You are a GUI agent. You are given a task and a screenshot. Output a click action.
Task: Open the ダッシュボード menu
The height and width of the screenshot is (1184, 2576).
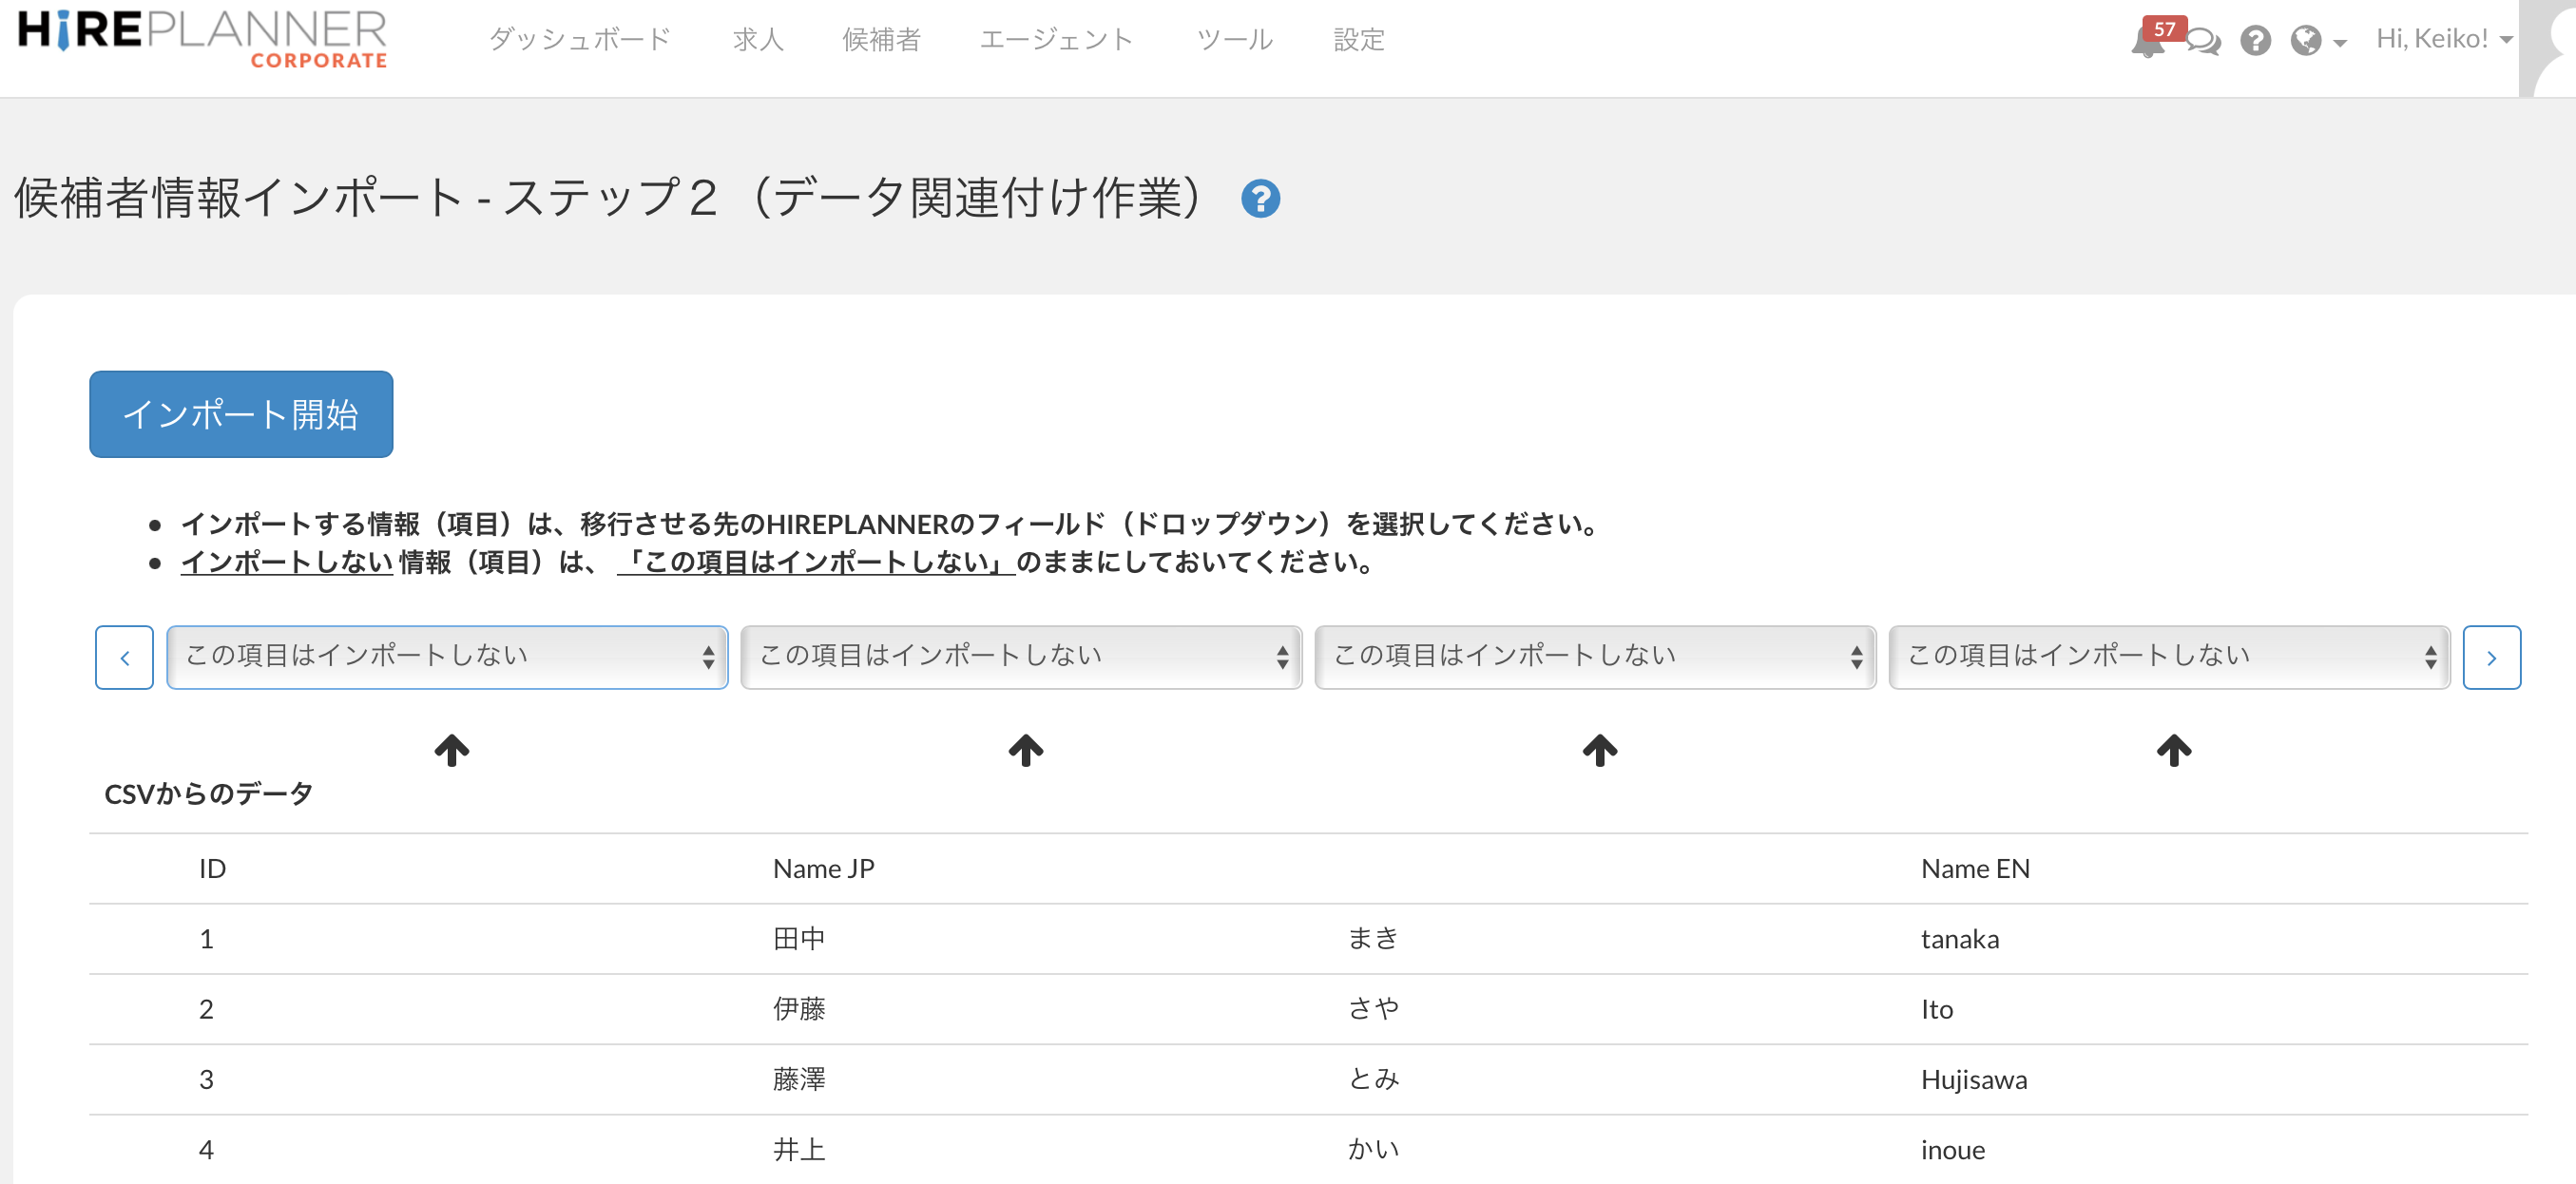[579, 39]
